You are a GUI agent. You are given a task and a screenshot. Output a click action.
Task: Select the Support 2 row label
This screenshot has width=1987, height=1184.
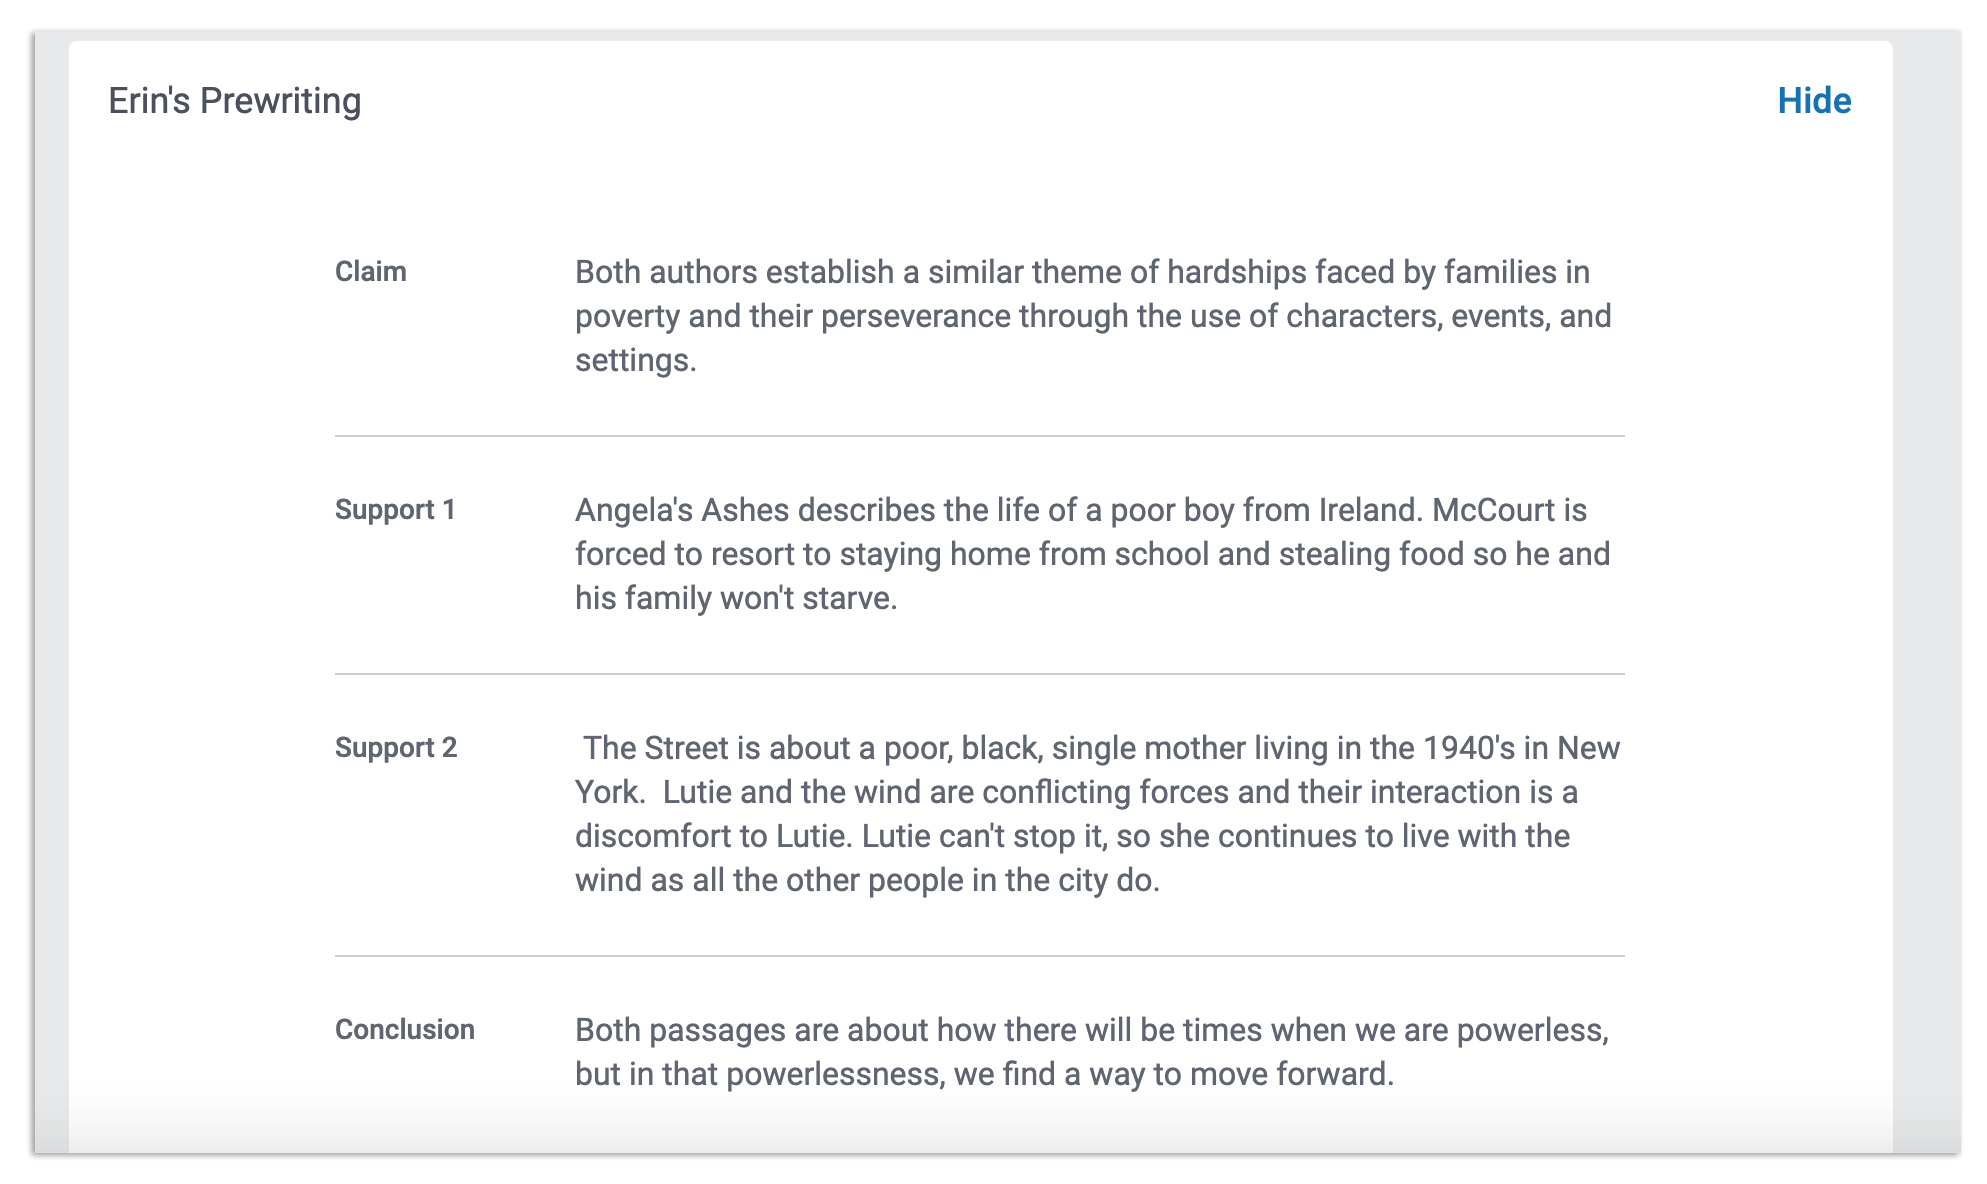pos(396,748)
